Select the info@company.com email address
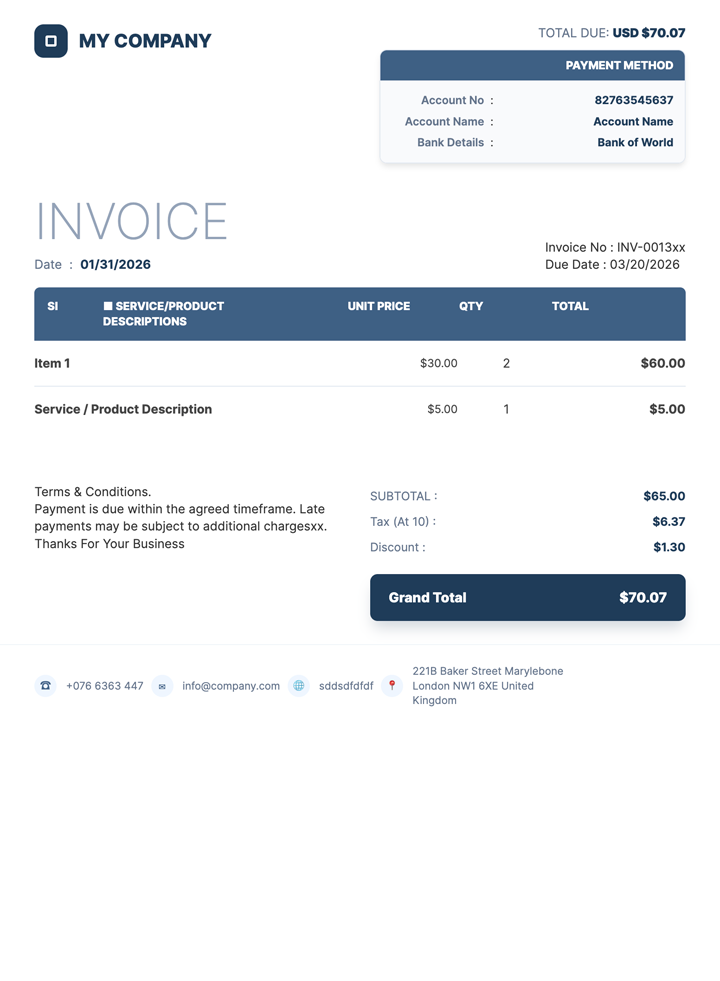Screen dimensions: 720x981 231,686
